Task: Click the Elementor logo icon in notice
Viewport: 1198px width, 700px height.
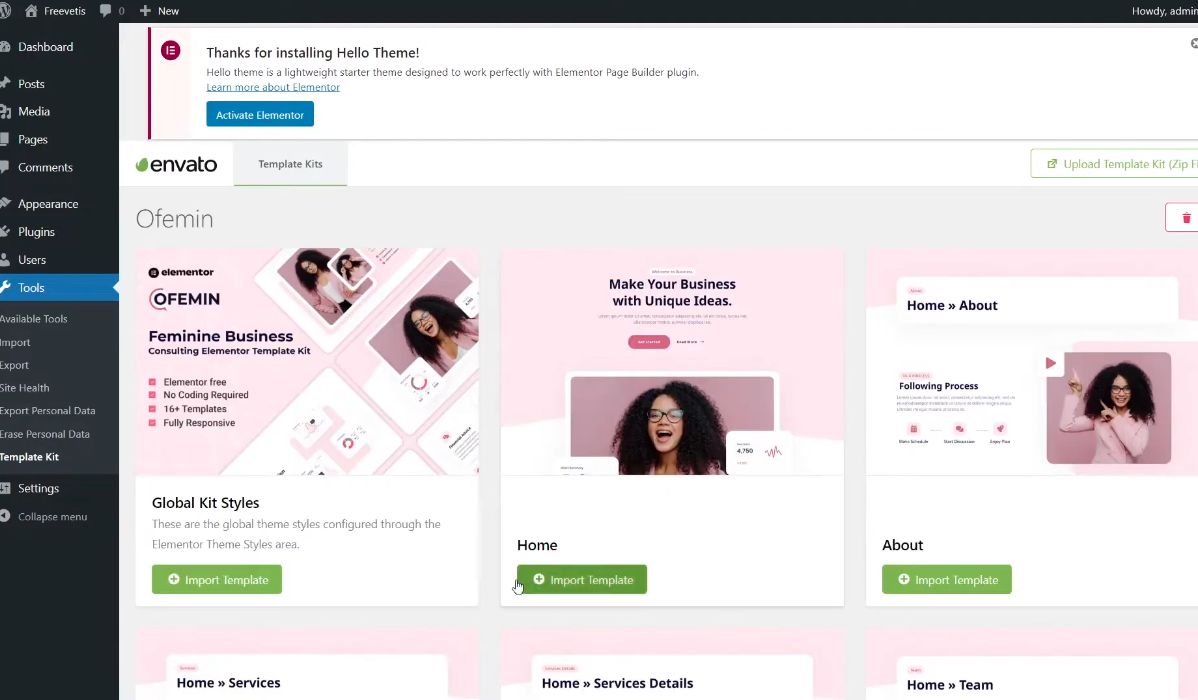Action: click(x=171, y=51)
